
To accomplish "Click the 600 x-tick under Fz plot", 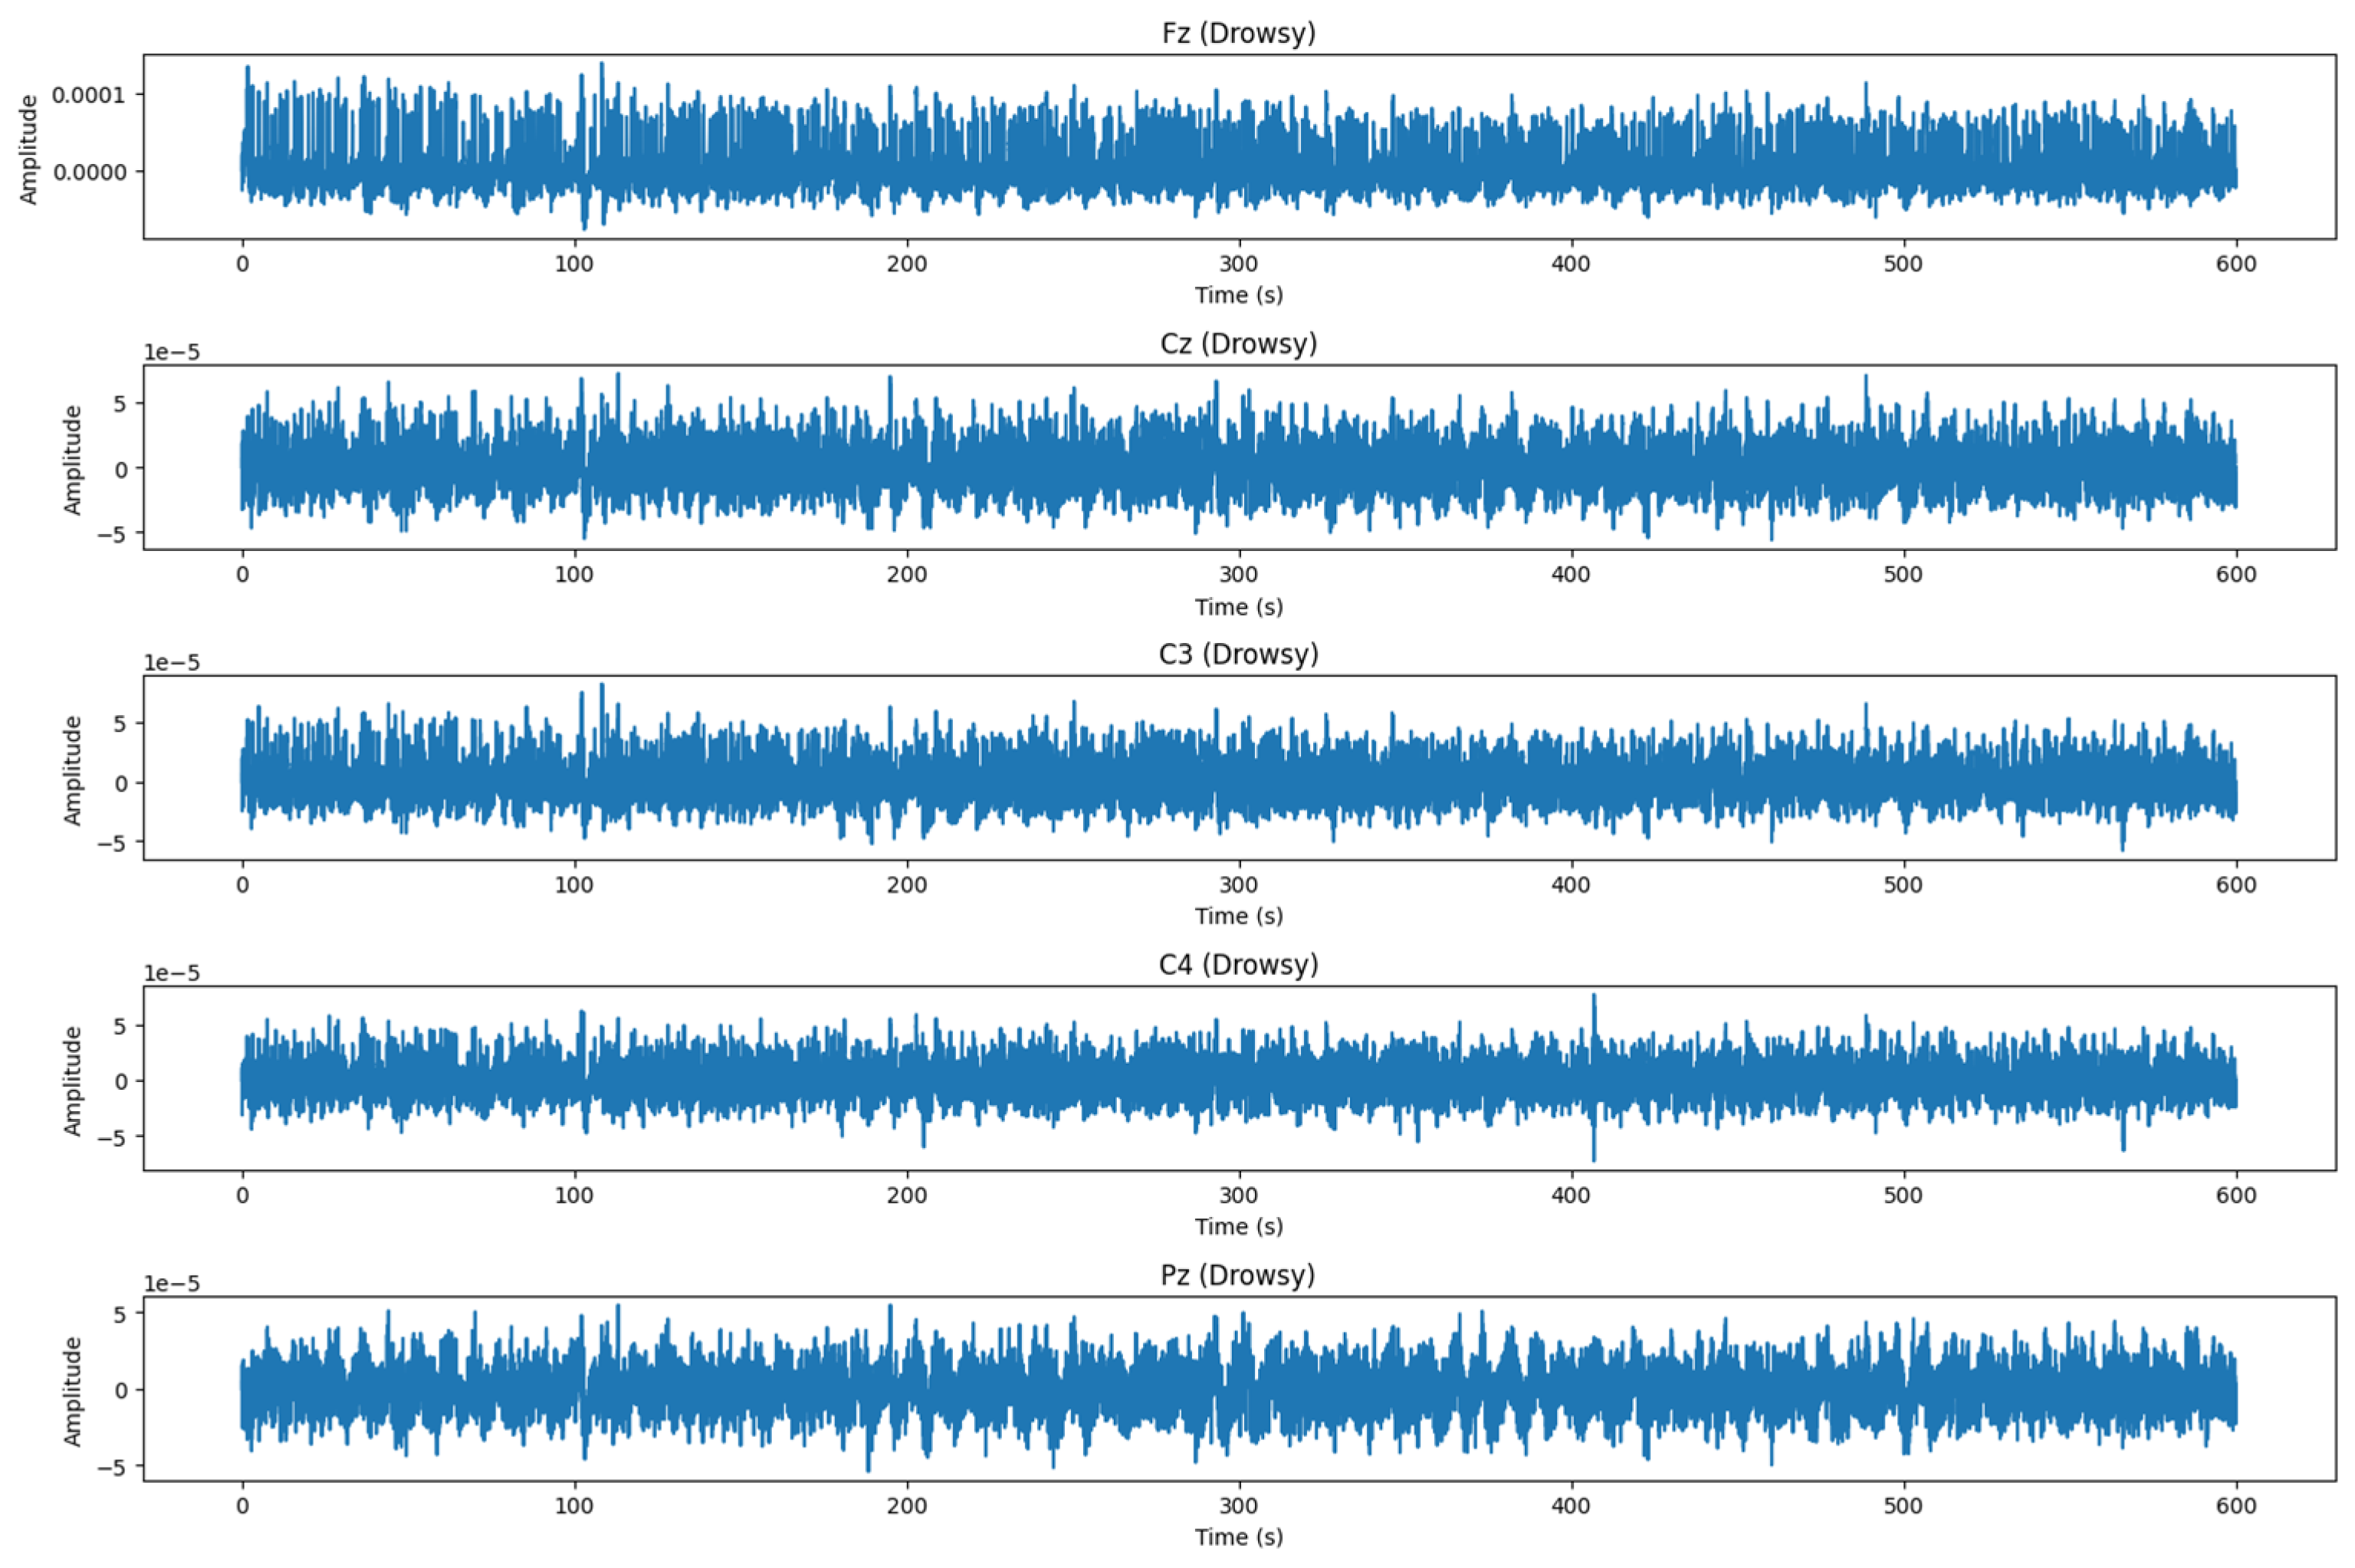I will point(2236,264).
